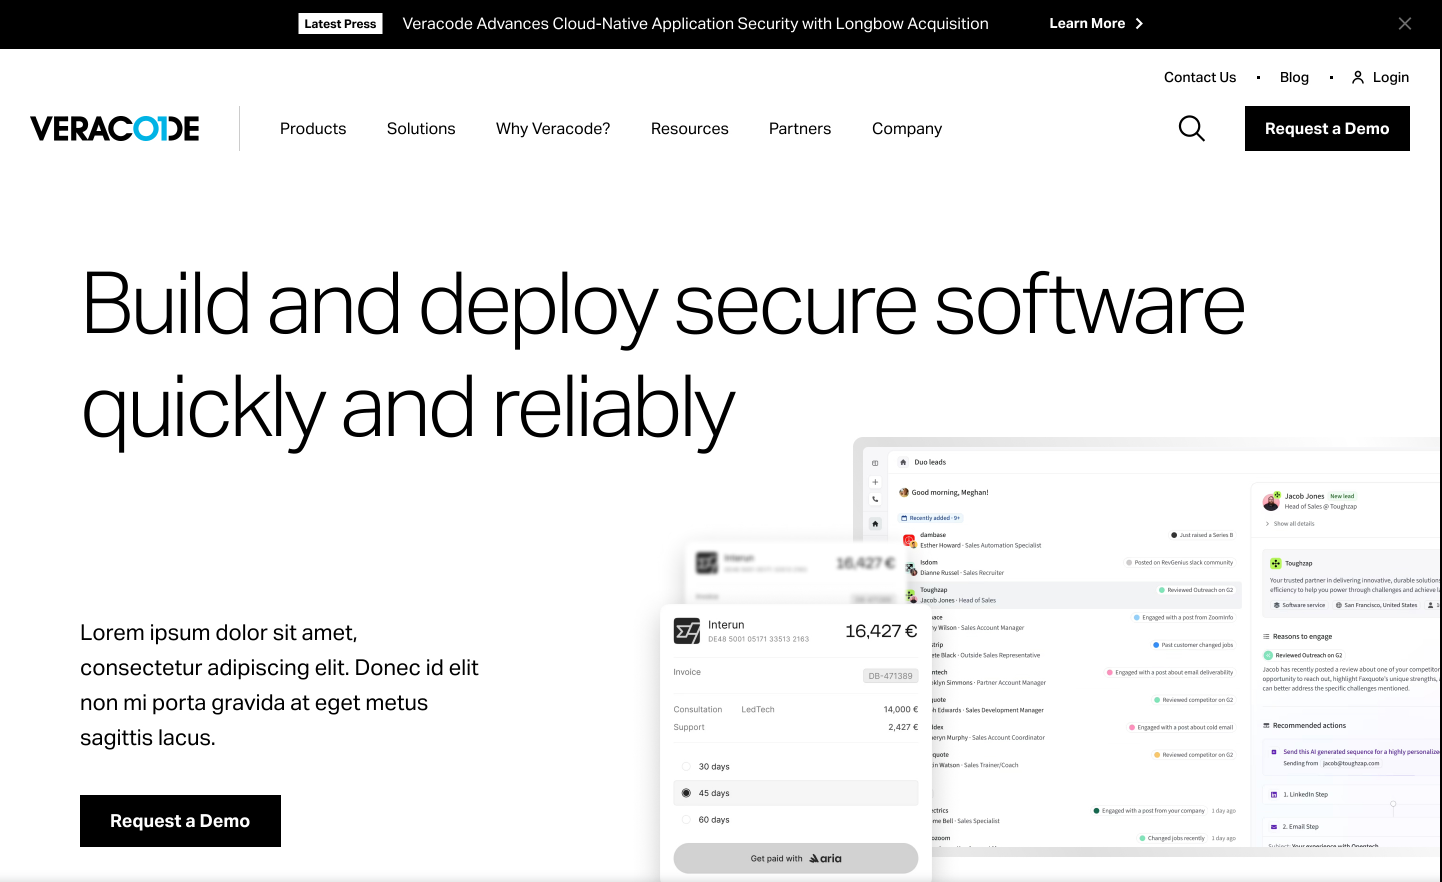Click the Toughzap icon in the leads list row
1442x882 pixels.
coord(910,595)
